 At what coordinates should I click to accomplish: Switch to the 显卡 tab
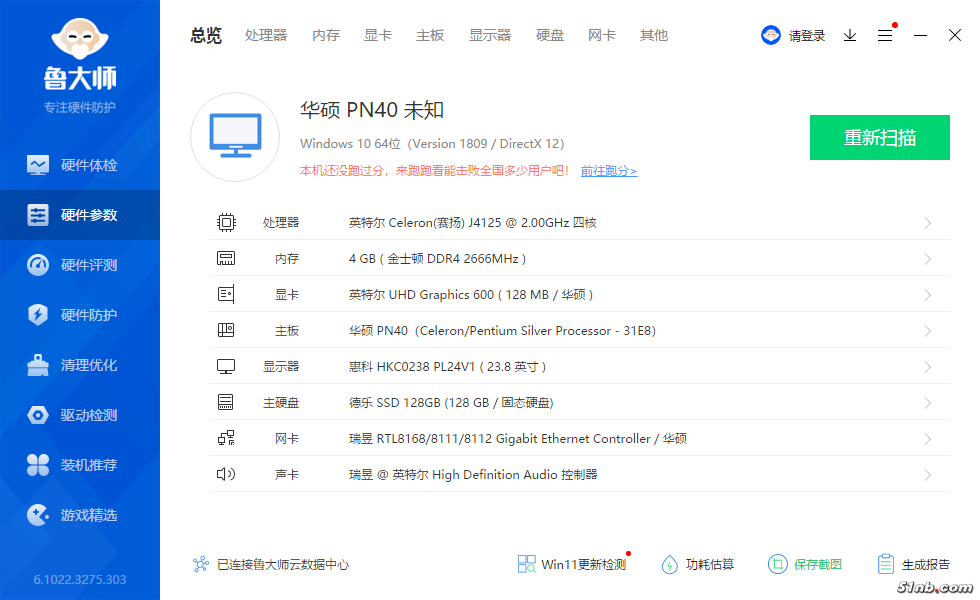click(378, 35)
